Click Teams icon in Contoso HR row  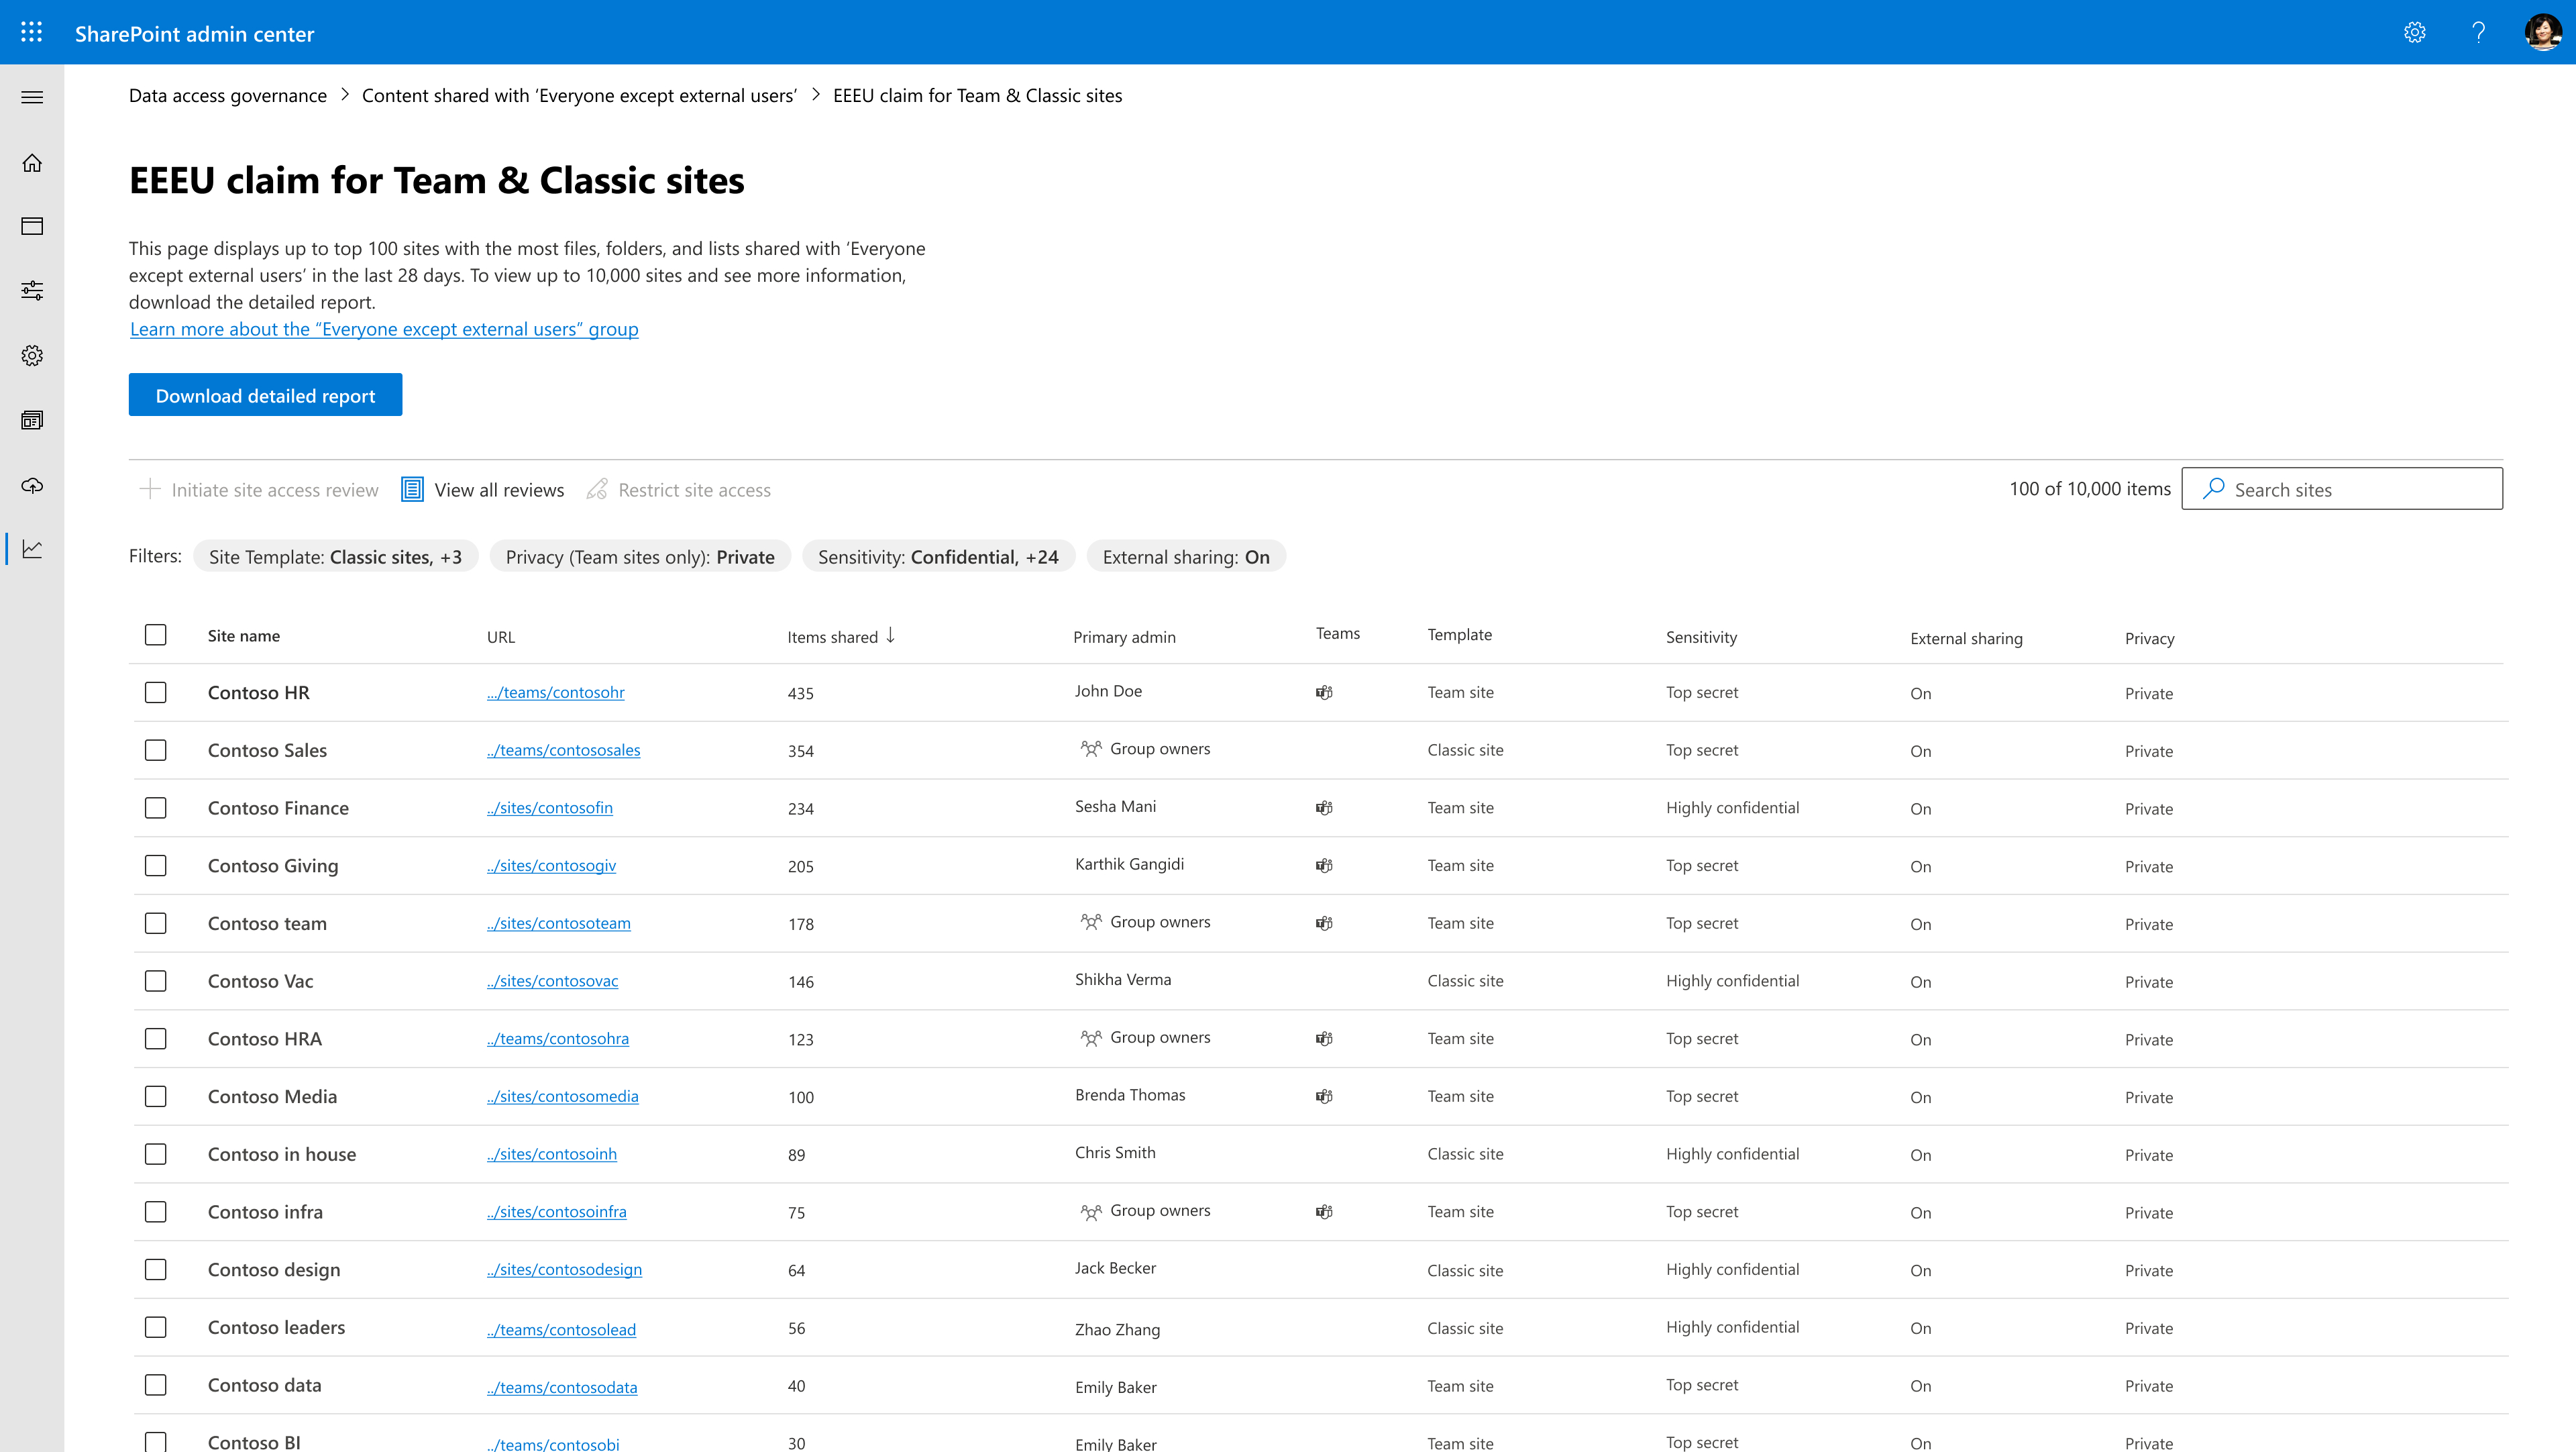(x=1324, y=692)
